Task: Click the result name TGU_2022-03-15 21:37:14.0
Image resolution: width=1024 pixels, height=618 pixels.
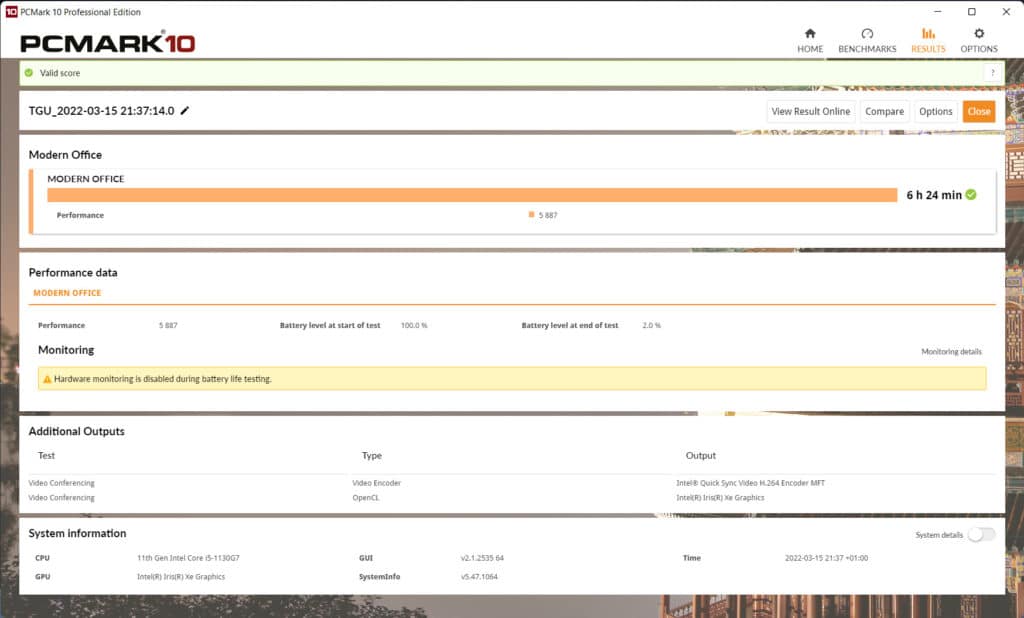Action: click(x=101, y=110)
